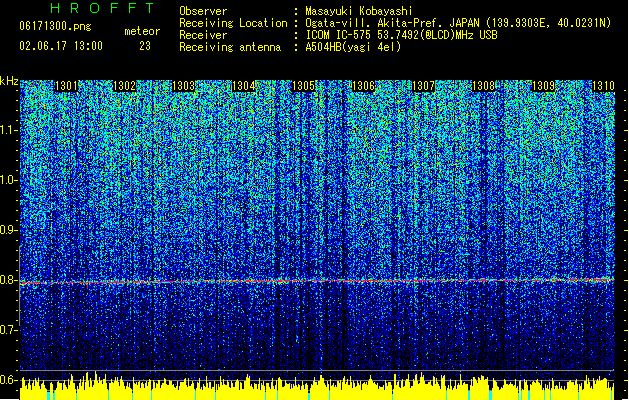
Task: Click the meteor label
Action: (142, 31)
